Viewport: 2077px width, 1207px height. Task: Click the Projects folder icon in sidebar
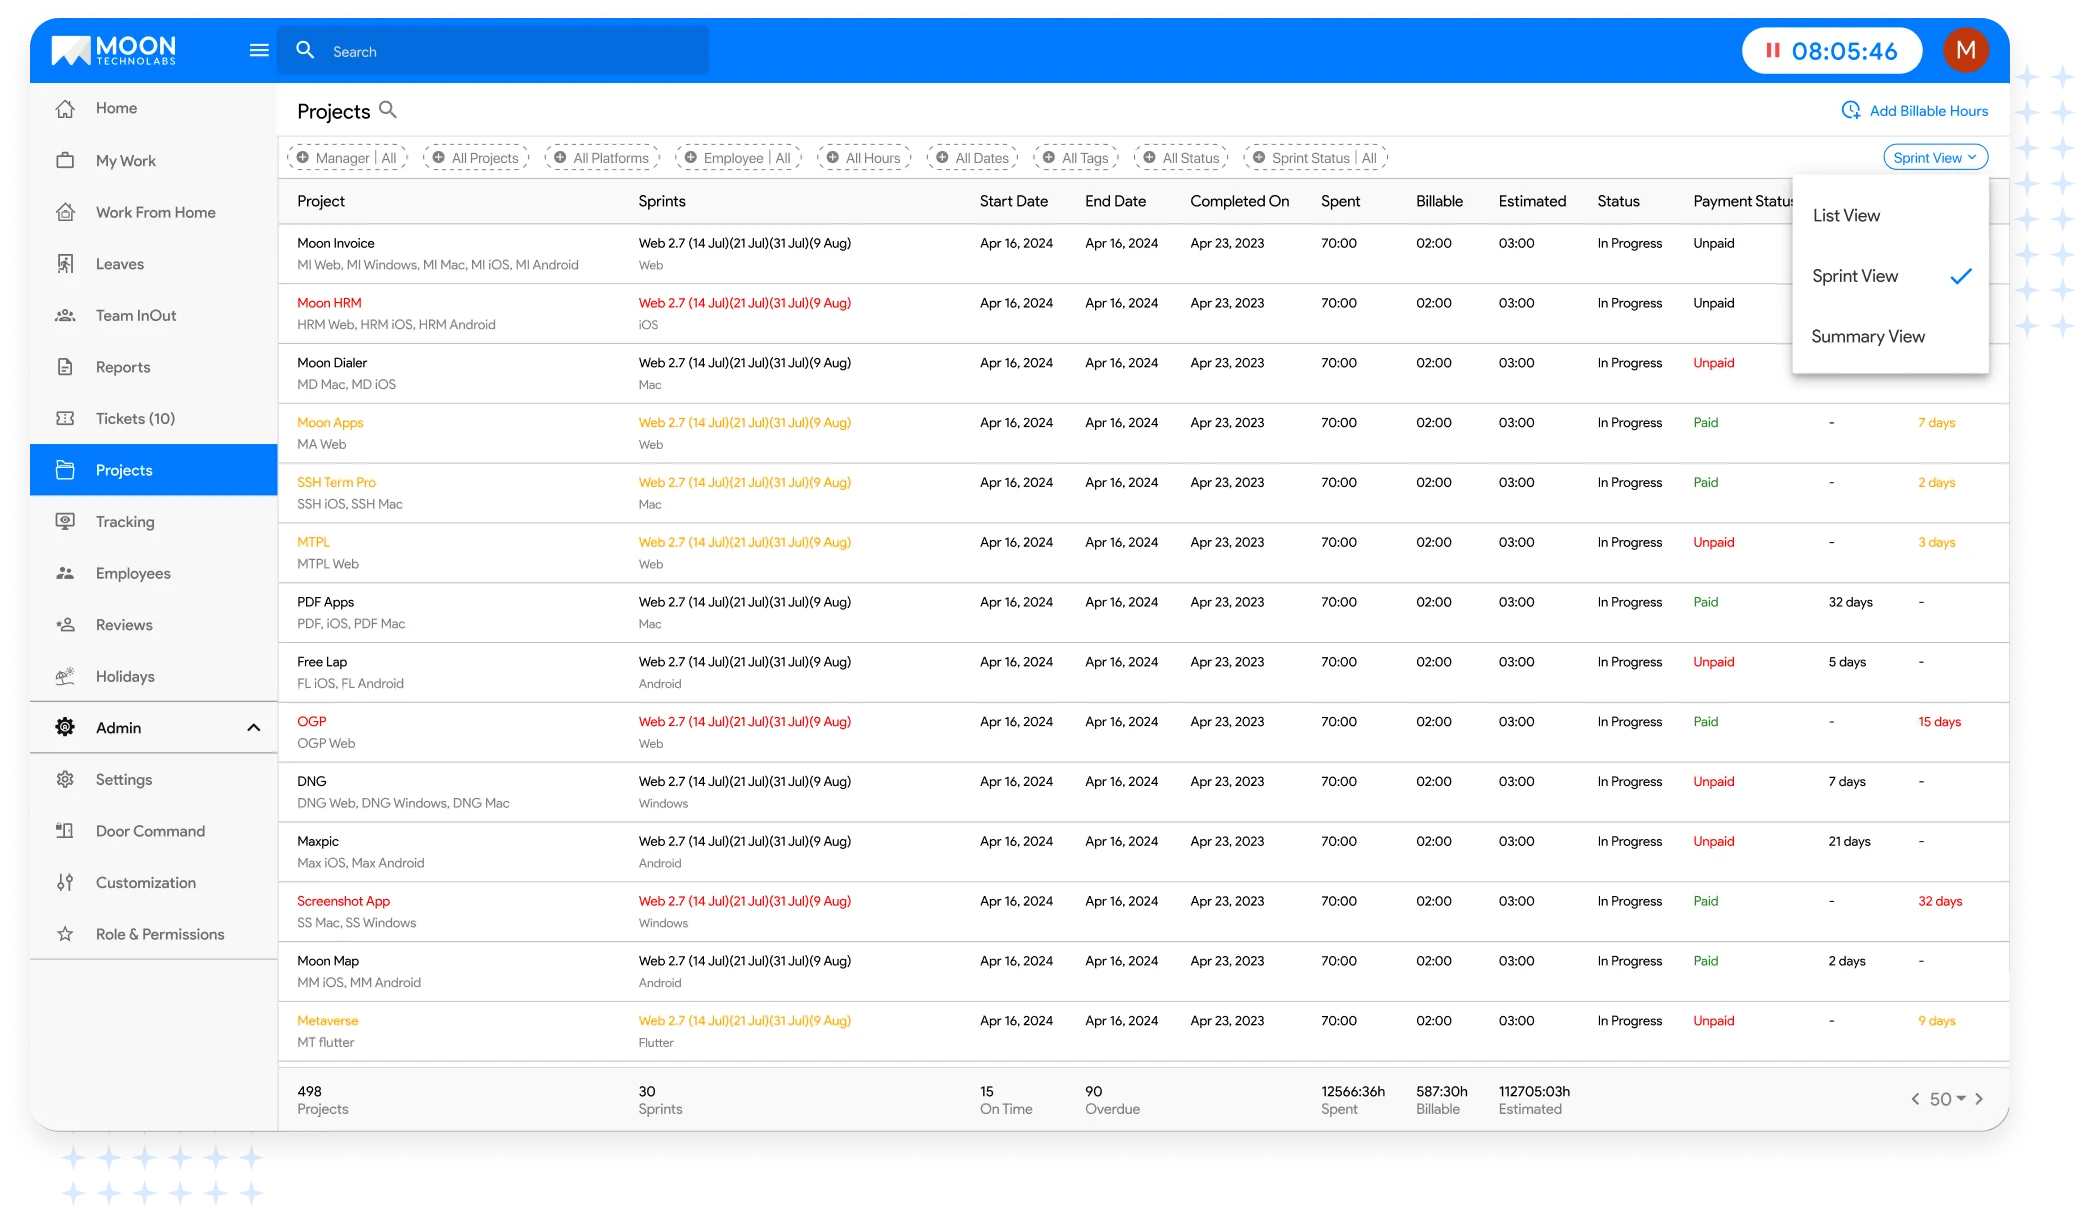65,470
